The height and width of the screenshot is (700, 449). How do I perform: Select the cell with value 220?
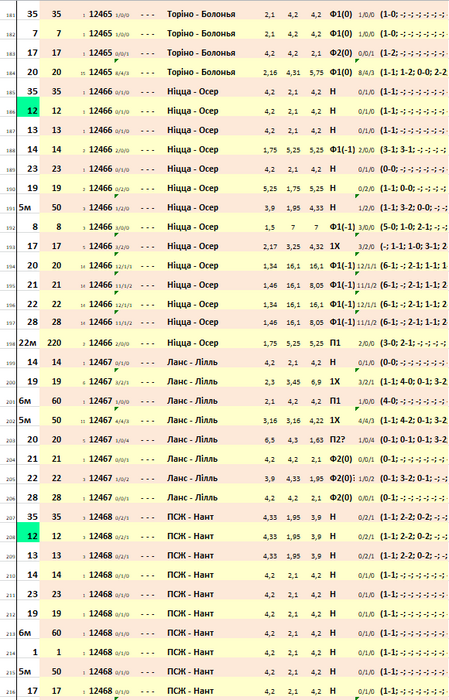click(x=56, y=342)
